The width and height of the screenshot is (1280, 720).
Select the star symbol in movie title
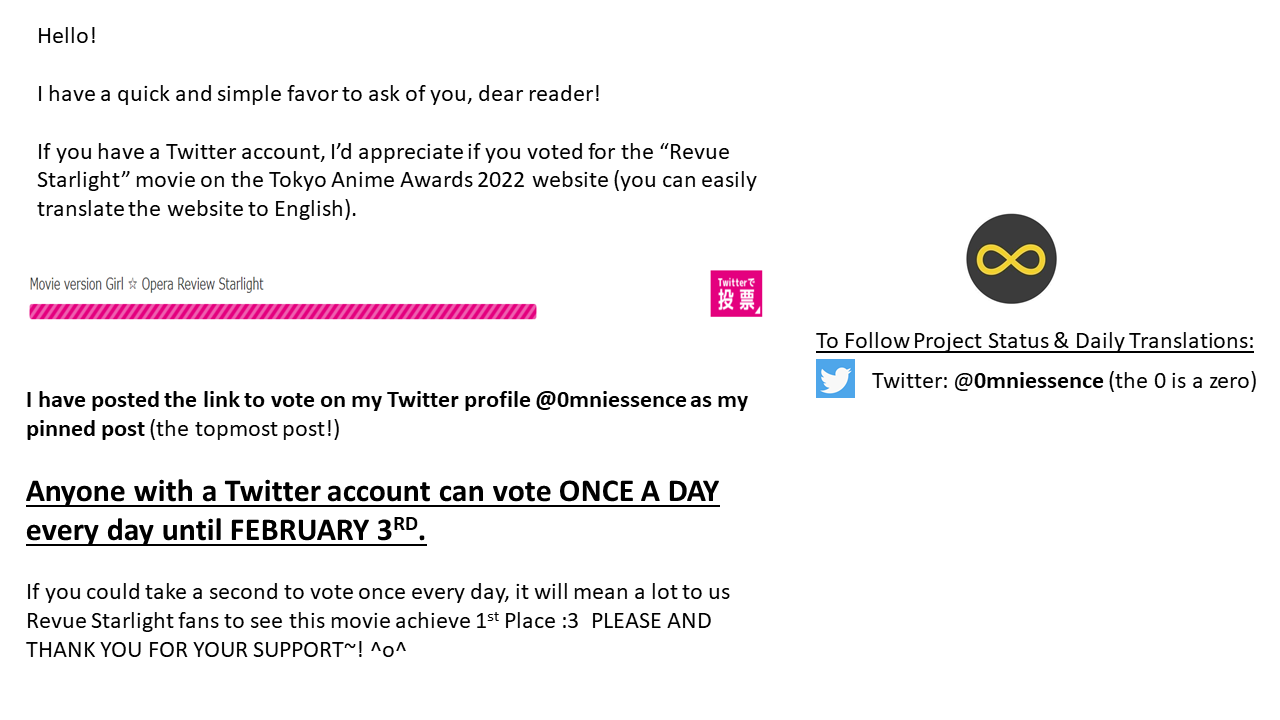point(132,284)
